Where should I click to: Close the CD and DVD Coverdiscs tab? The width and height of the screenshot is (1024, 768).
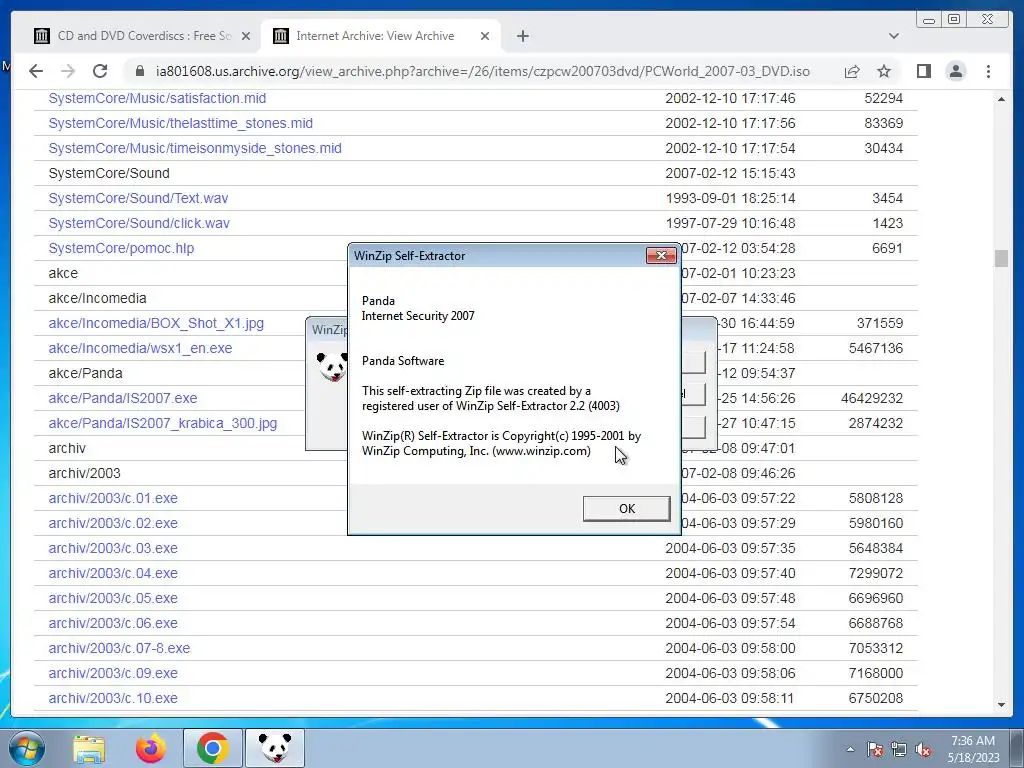coord(246,36)
